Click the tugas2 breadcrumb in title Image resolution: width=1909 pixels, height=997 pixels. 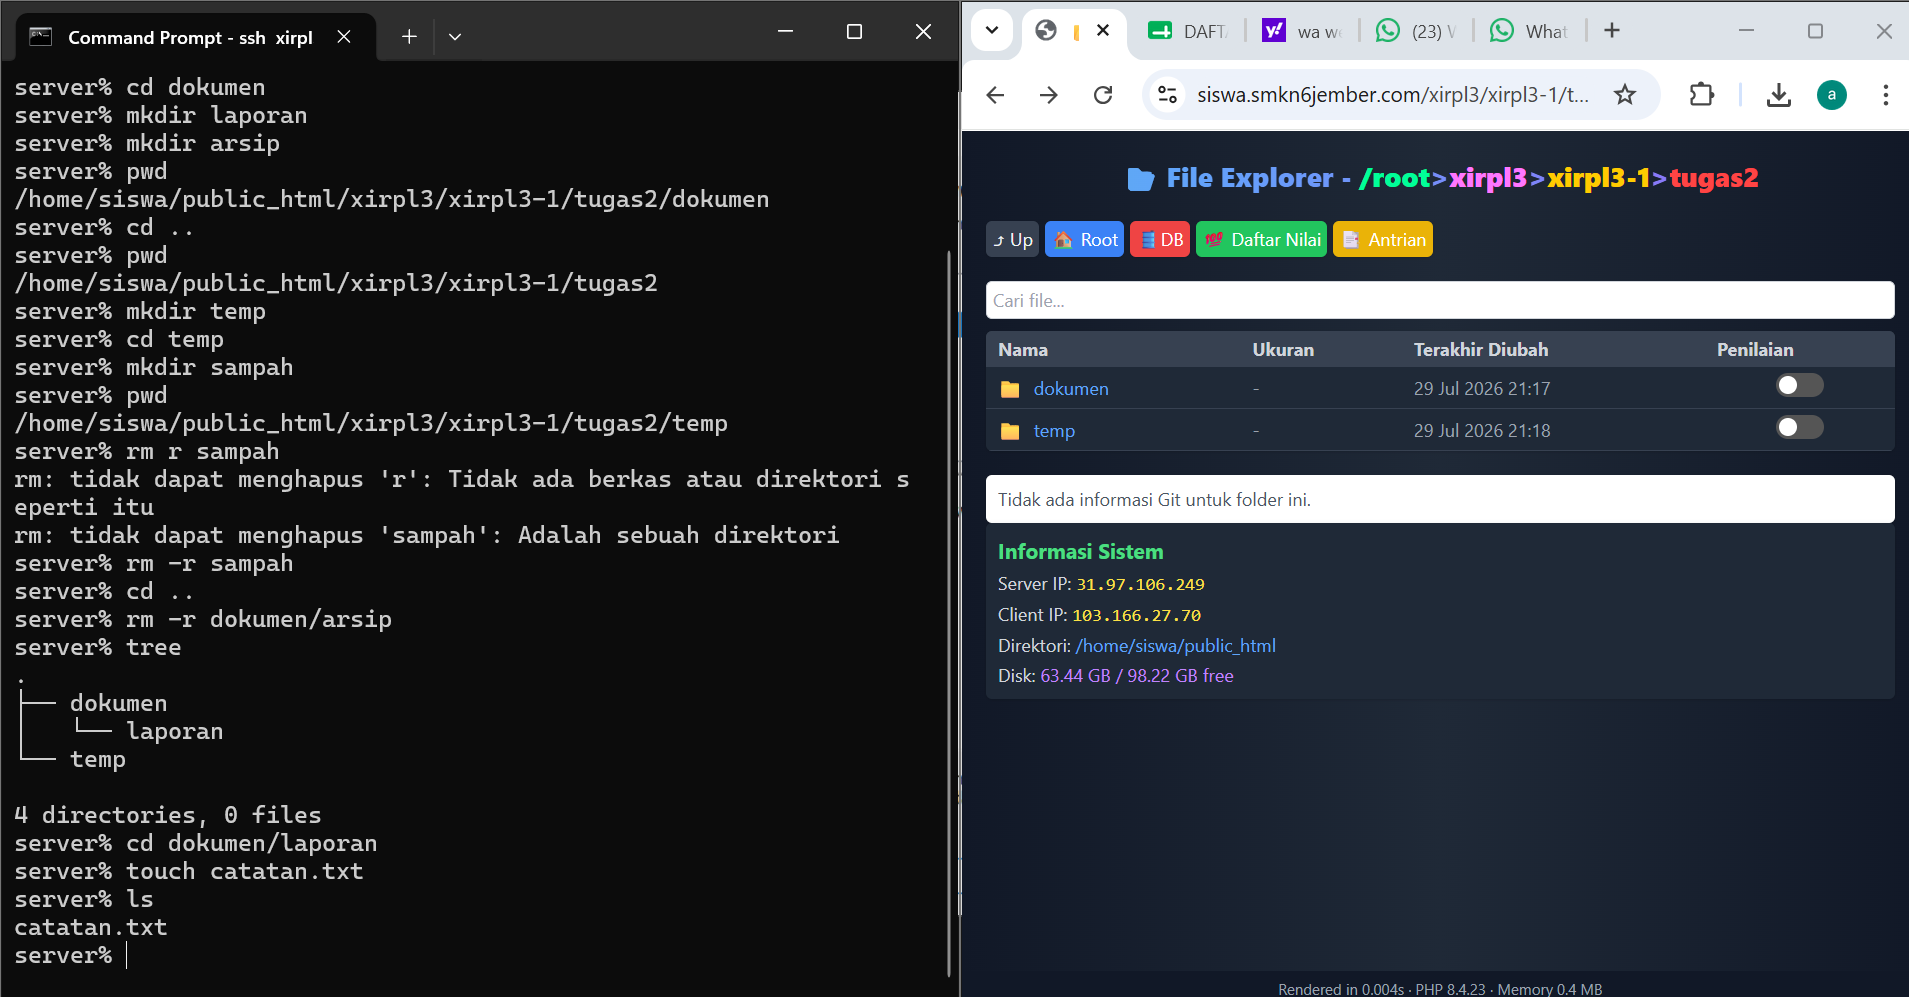coord(1714,178)
